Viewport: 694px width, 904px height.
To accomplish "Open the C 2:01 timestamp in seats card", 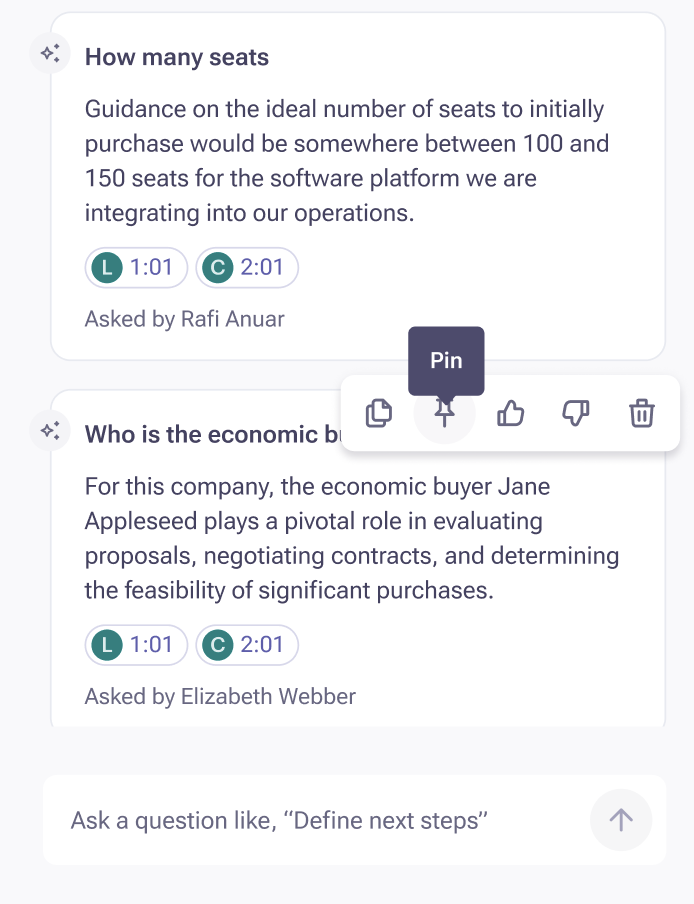I will click(247, 268).
